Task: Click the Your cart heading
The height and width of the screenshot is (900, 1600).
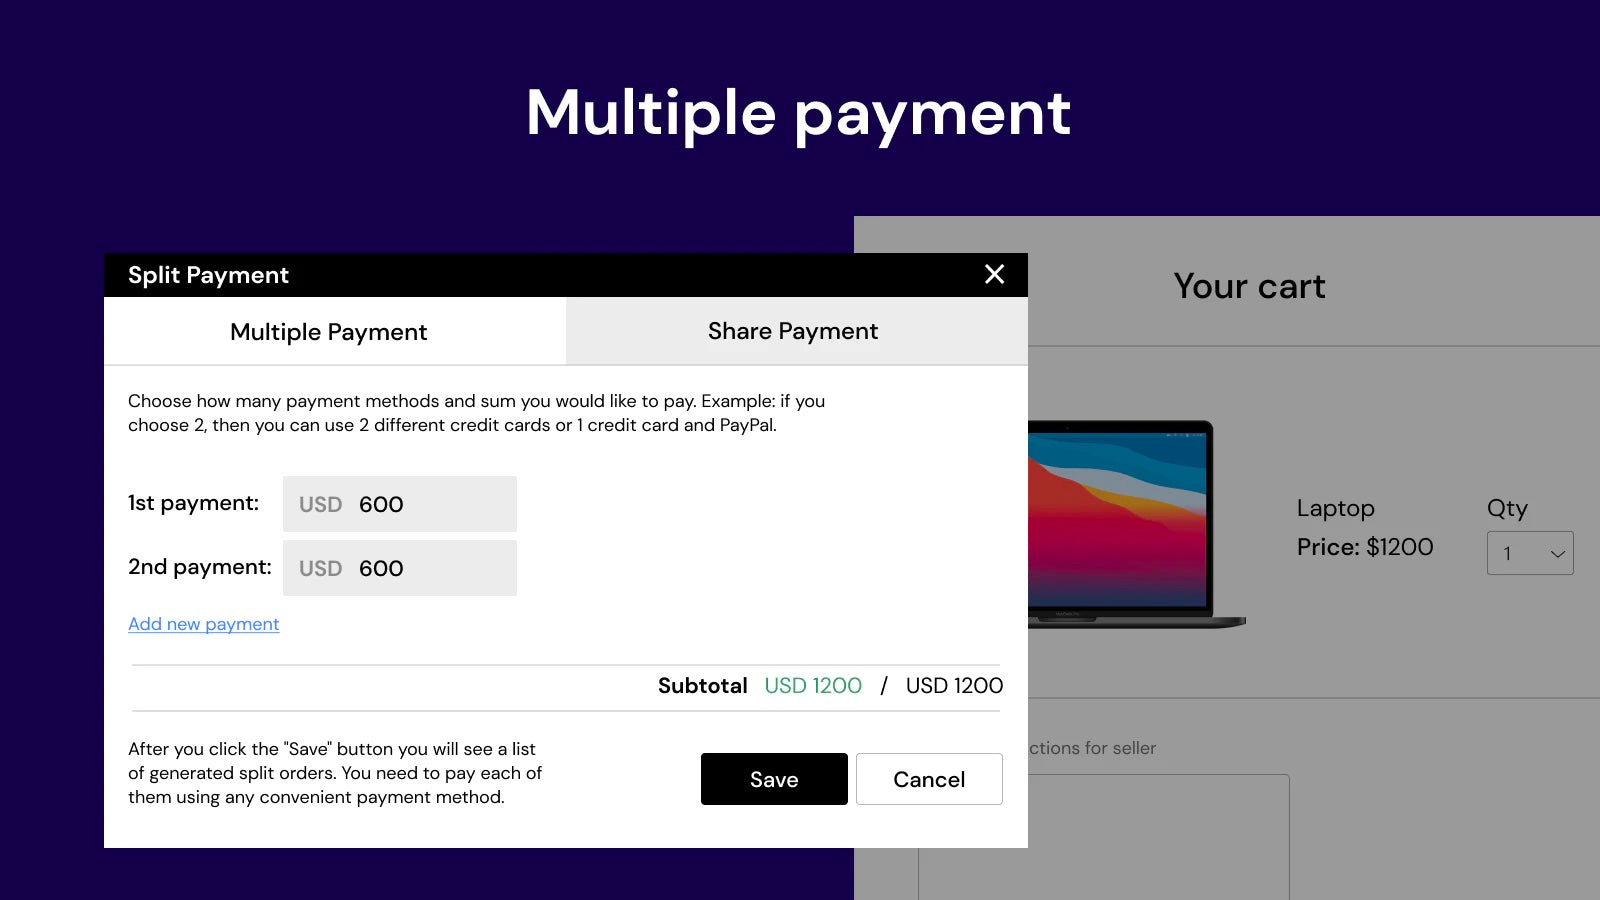Action: 1249,287
